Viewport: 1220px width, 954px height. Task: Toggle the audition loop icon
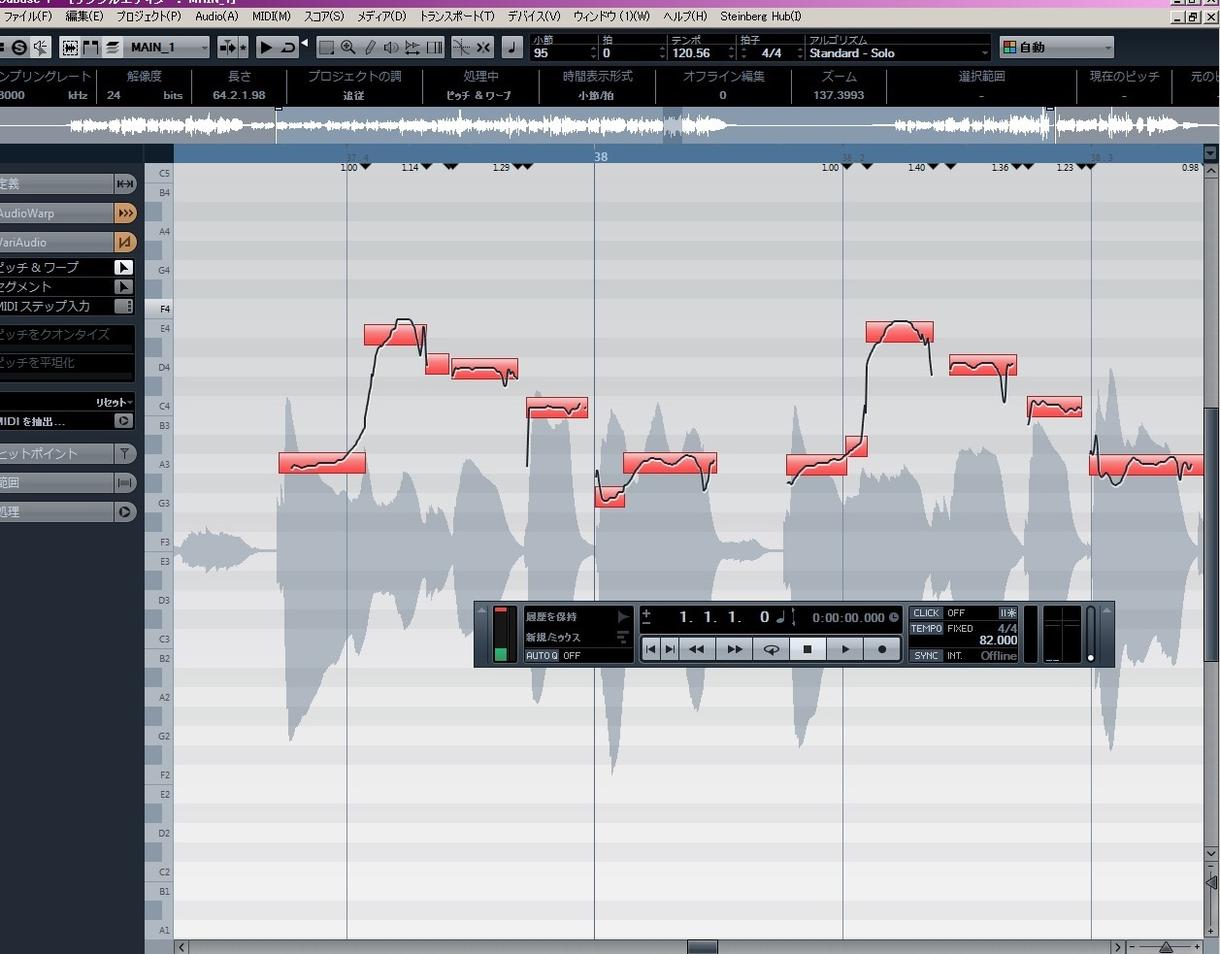coord(288,47)
